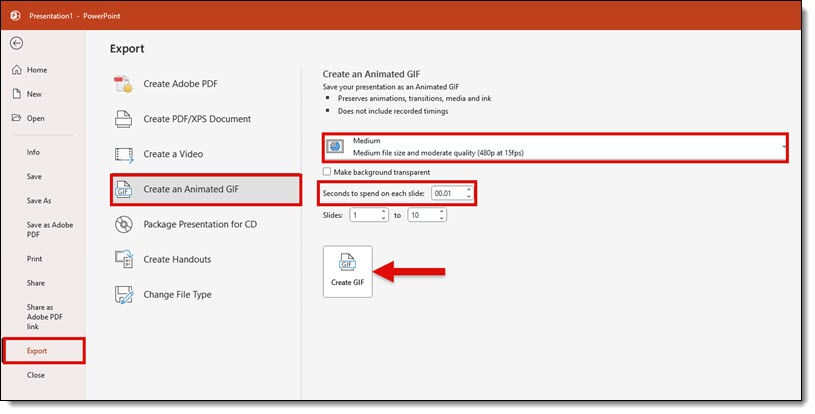Increase seconds to spend on each slide
The image size is (815, 414).
[470, 188]
